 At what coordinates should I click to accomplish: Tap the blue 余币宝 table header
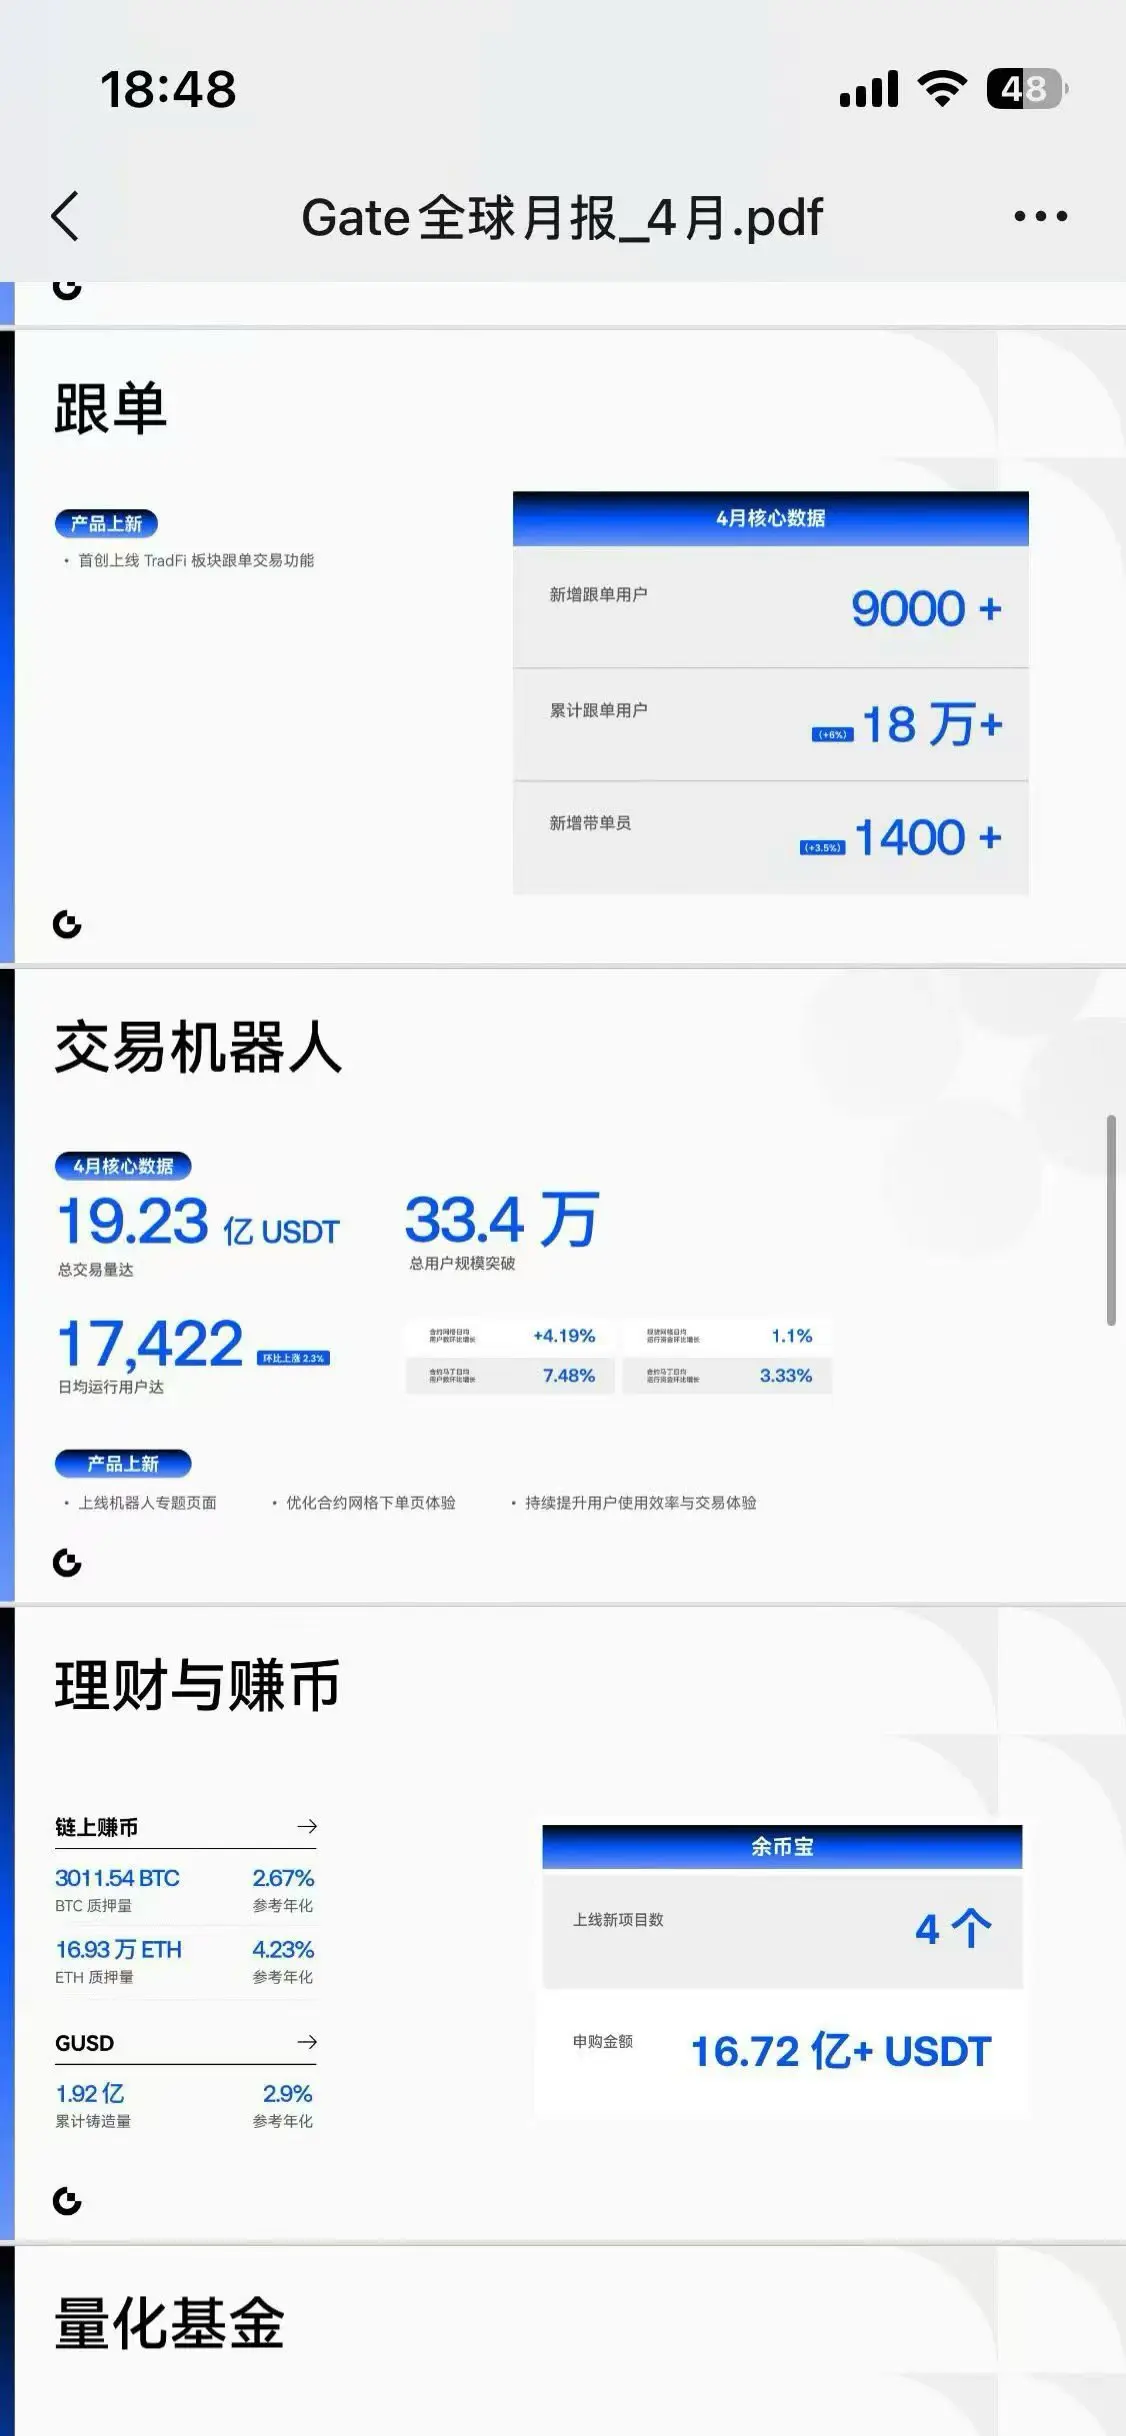tap(782, 1846)
